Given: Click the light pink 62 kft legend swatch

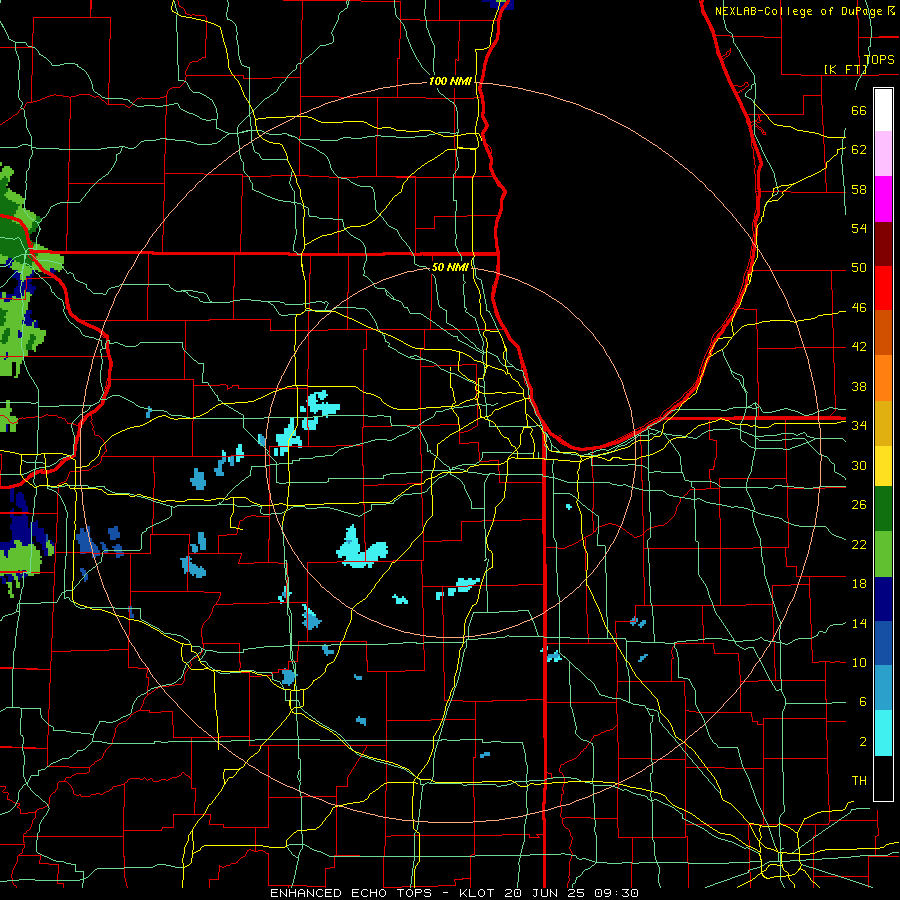Looking at the screenshot, I should 883,153.
